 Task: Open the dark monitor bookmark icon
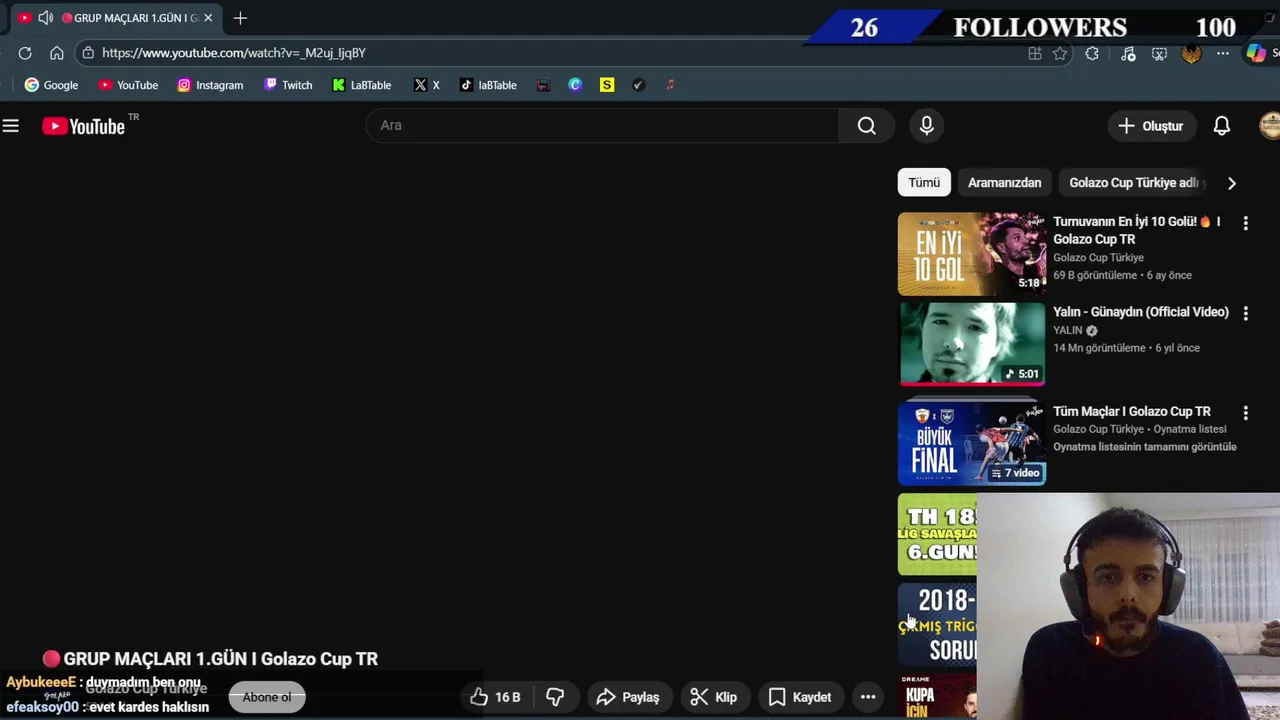(543, 85)
